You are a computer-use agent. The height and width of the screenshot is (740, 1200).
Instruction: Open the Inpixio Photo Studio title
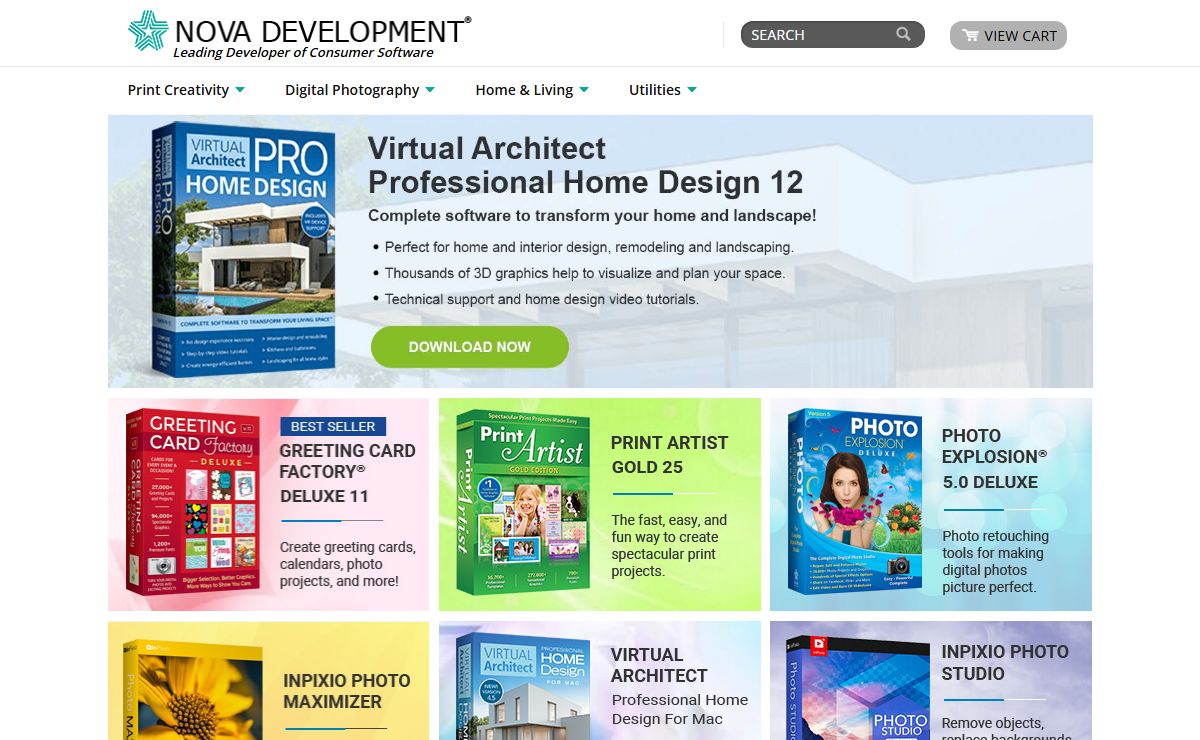pos(1005,662)
